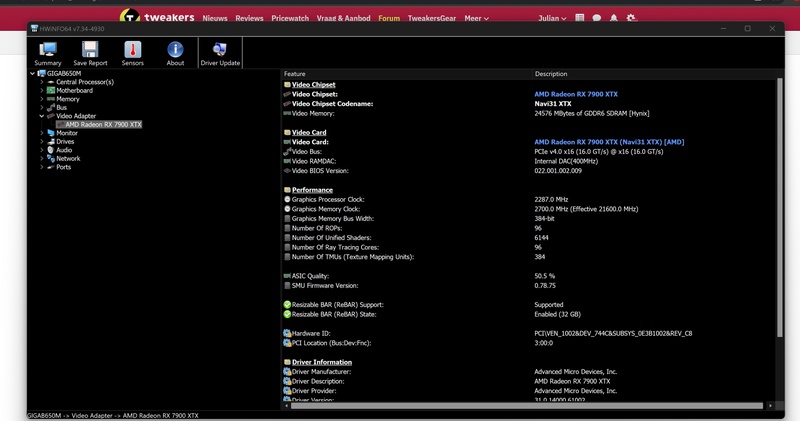Image resolution: width=800 pixels, height=421 pixels.
Task: Expand the Drives tree node
Action: pos(42,141)
